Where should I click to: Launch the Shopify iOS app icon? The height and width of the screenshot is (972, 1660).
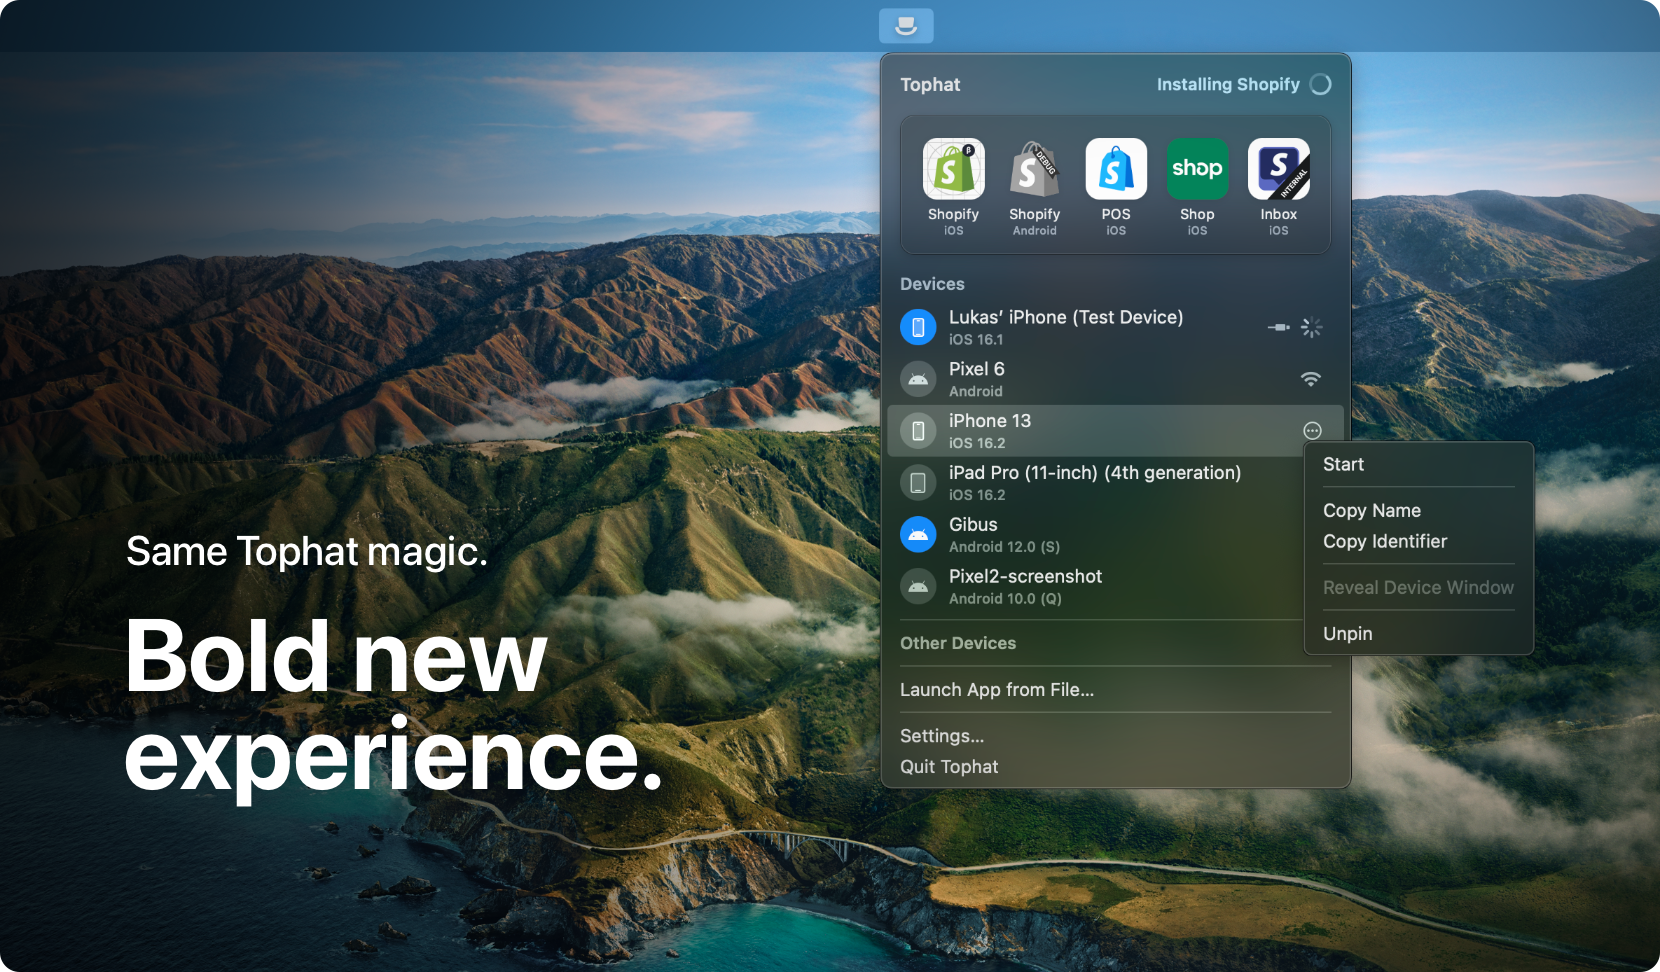point(953,169)
